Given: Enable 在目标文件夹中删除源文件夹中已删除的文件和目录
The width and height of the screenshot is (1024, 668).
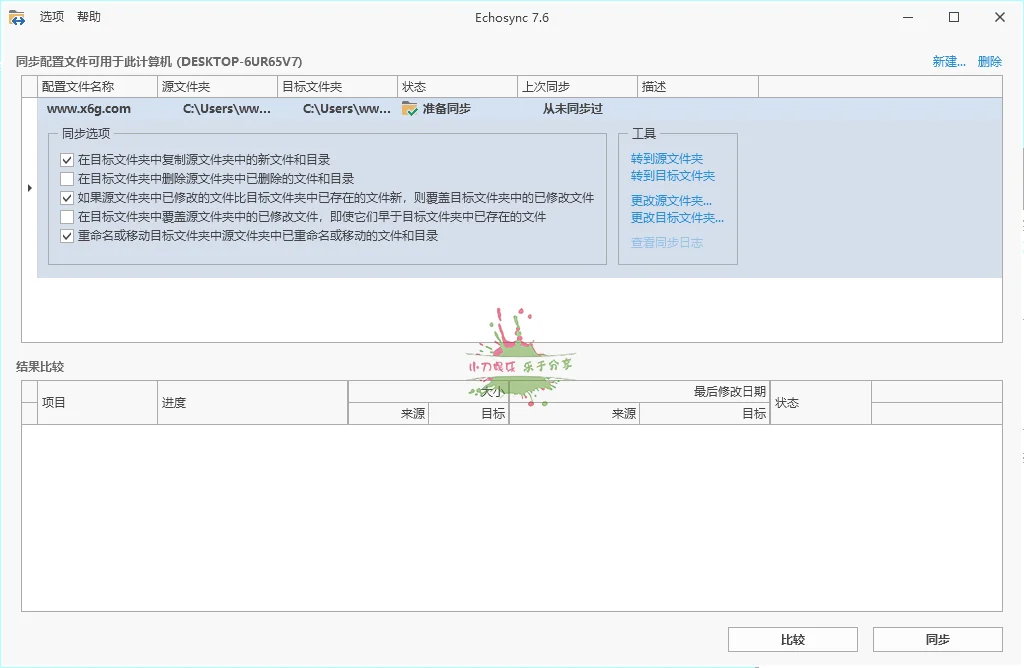Looking at the screenshot, I should pyautogui.click(x=68, y=179).
